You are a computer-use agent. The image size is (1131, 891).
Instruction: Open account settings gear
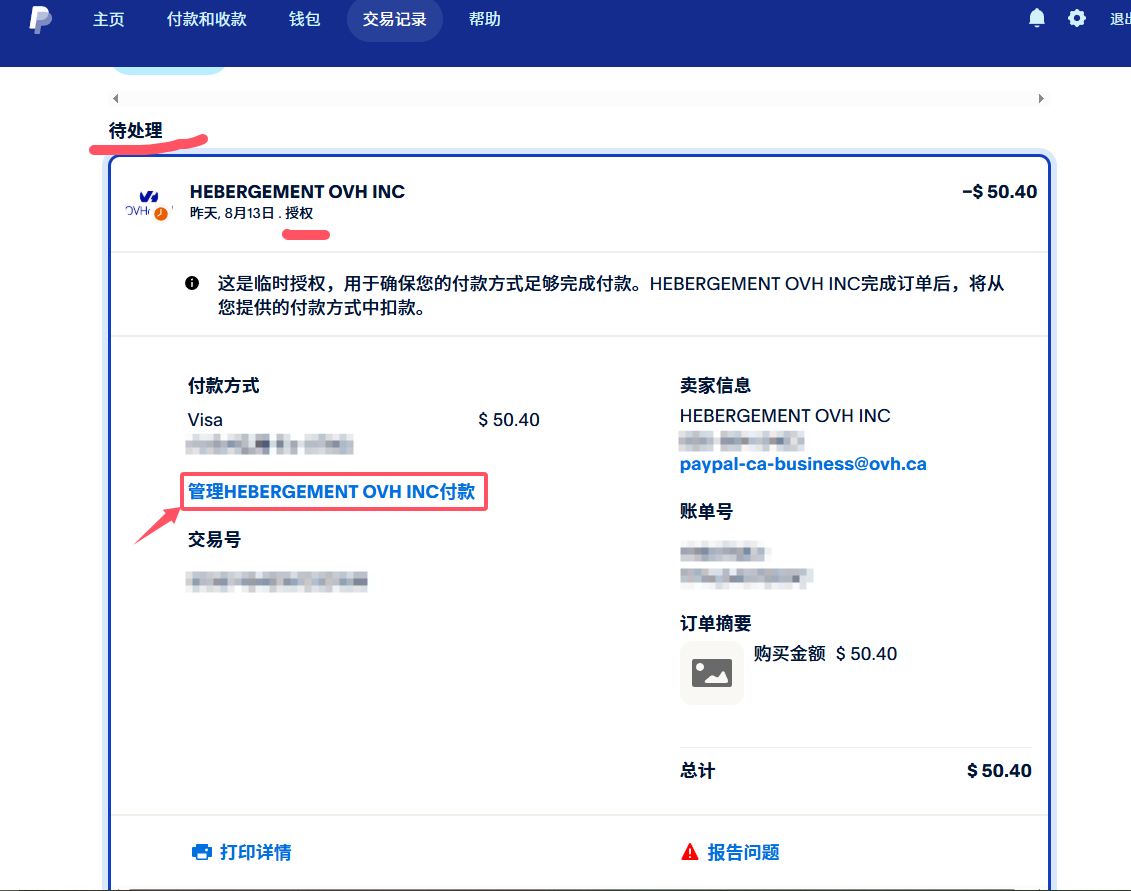coord(1077,18)
